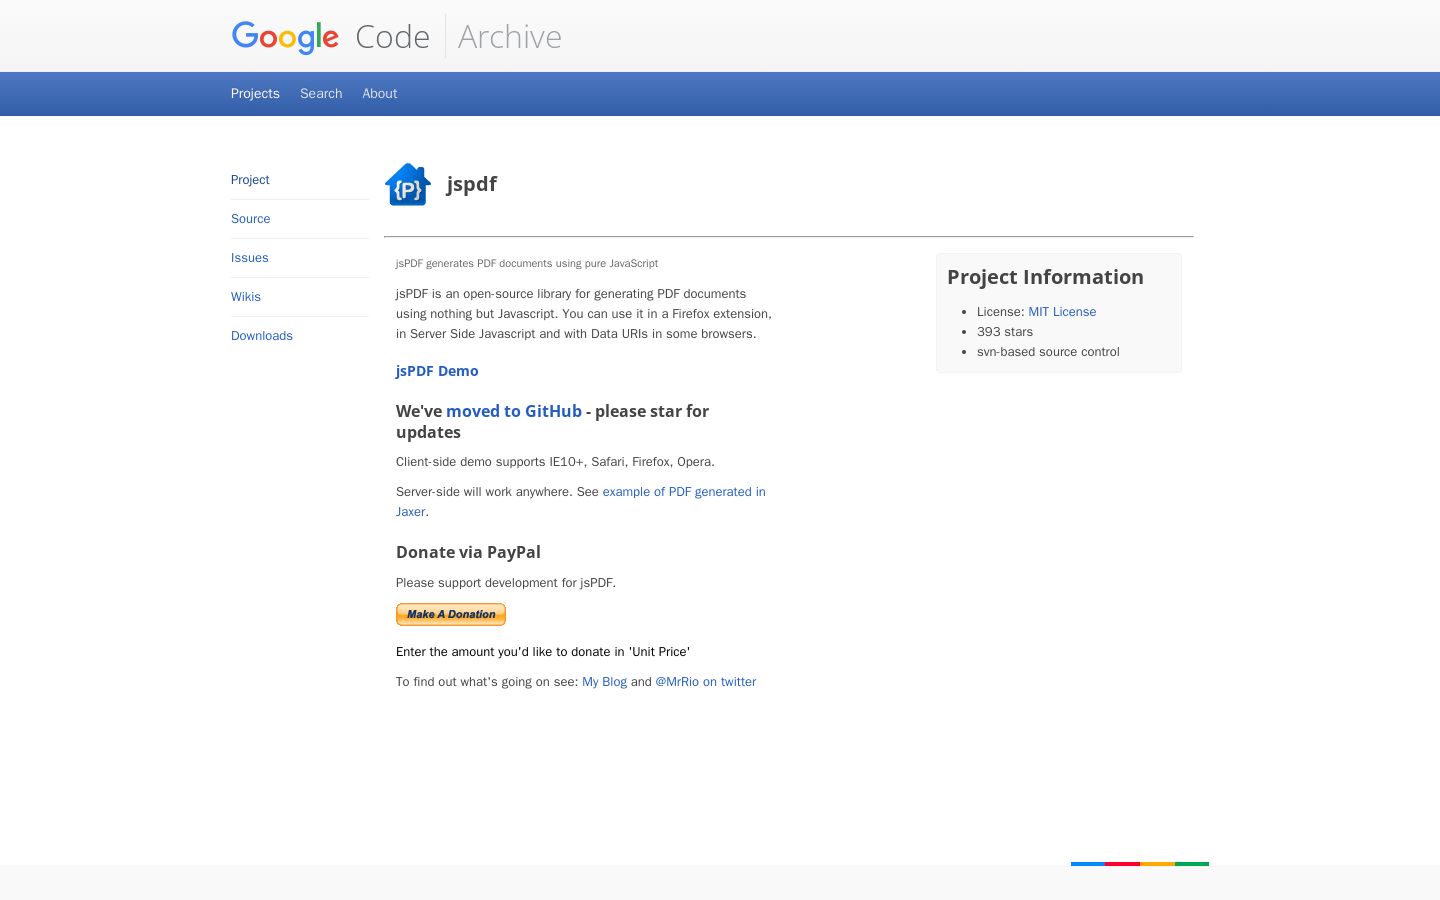Click the jspdf house project icon
This screenshot has height=900, width=1440.
point(408,185)
